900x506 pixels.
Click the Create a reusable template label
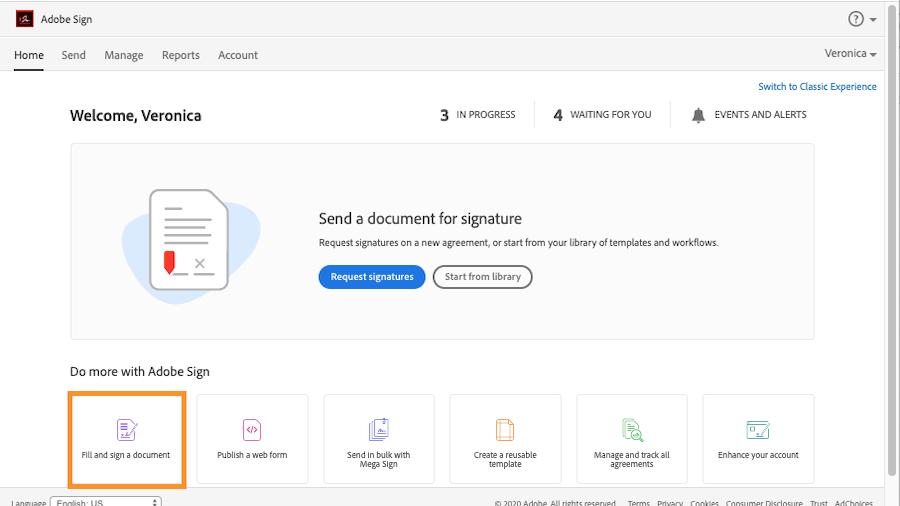(x=505, y=460)
